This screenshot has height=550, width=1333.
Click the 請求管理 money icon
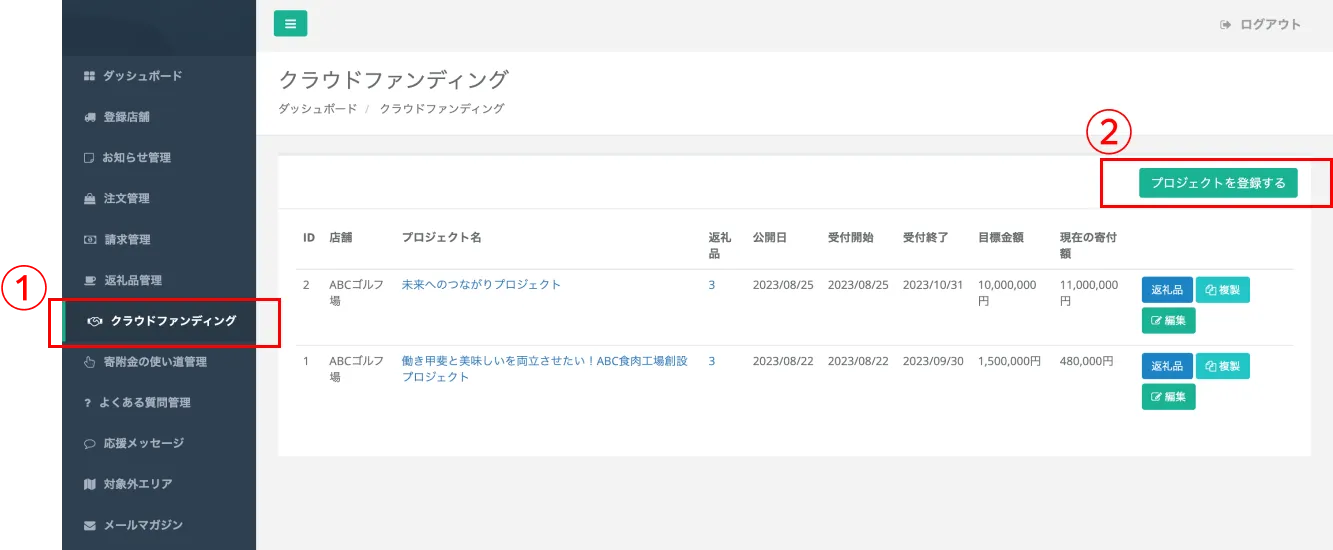(89, 240)
